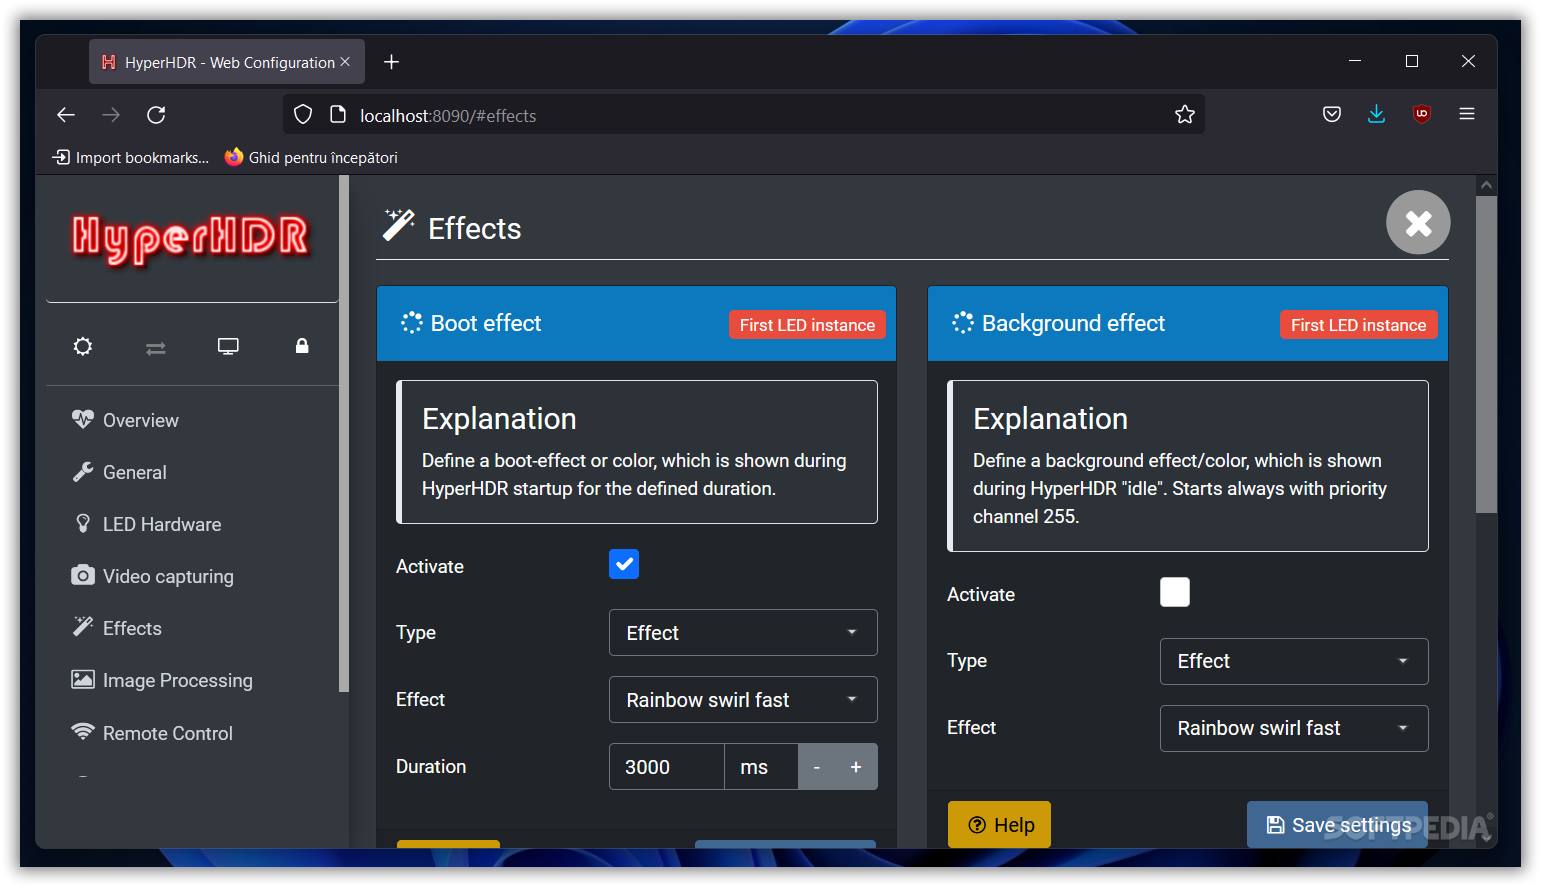Open Overview from the sidebar
1541x887 pixels.
click(140, 420)
